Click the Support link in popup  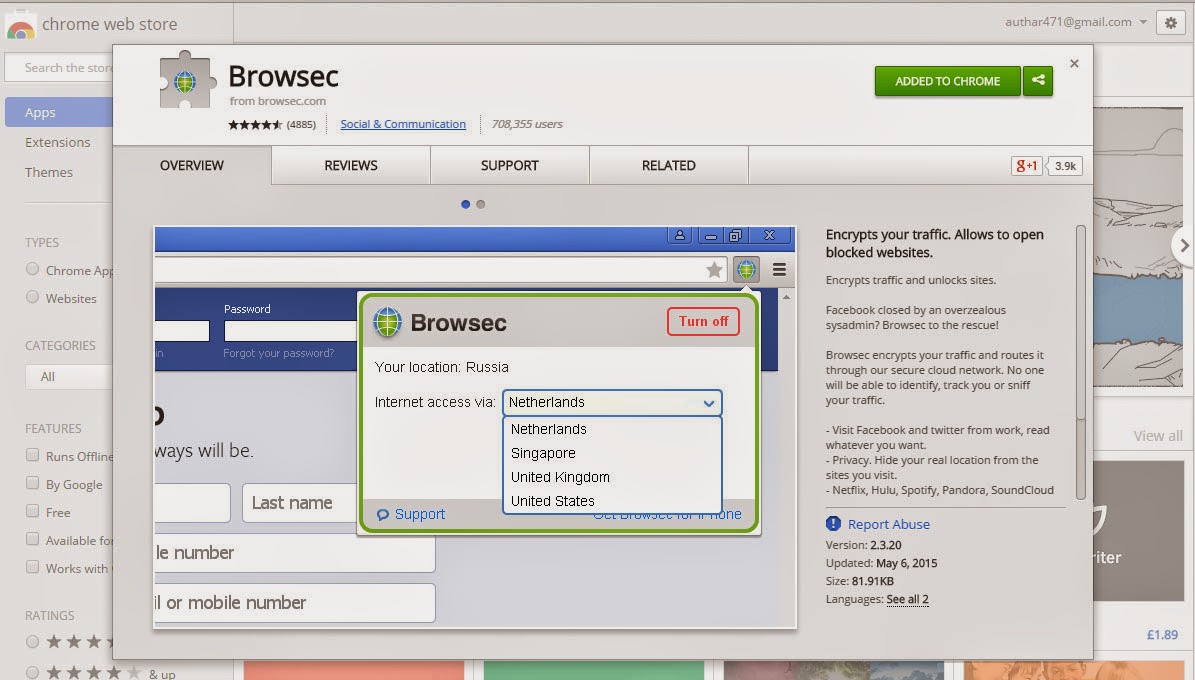[419, 515]
